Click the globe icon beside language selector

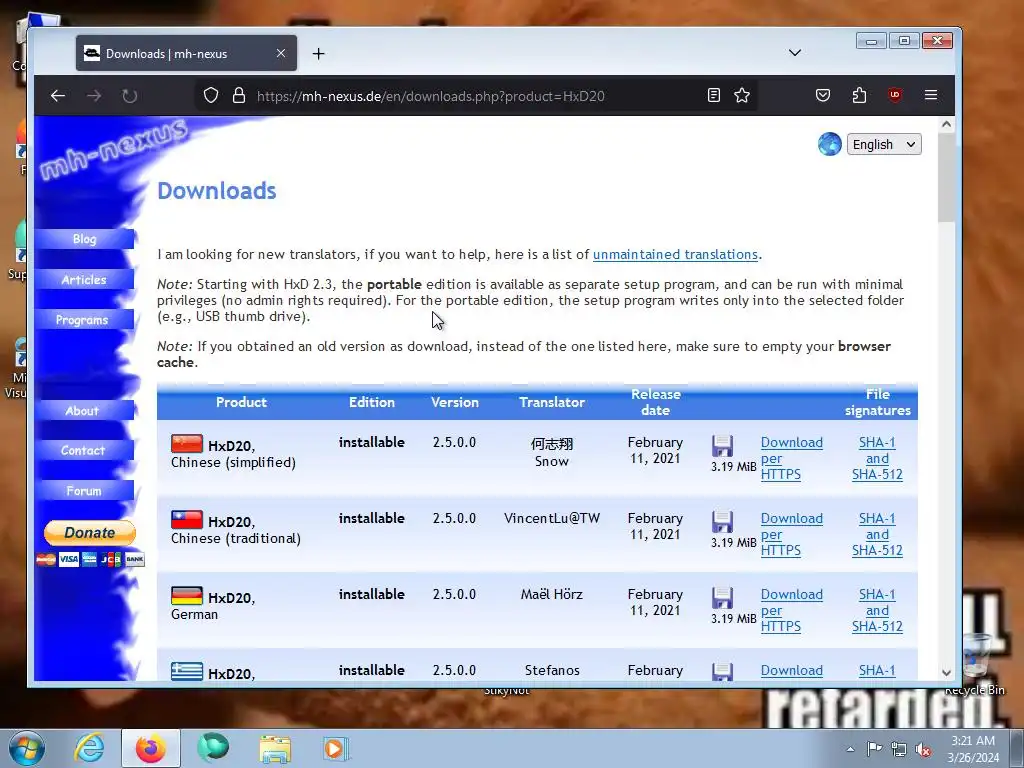point(829,144)
